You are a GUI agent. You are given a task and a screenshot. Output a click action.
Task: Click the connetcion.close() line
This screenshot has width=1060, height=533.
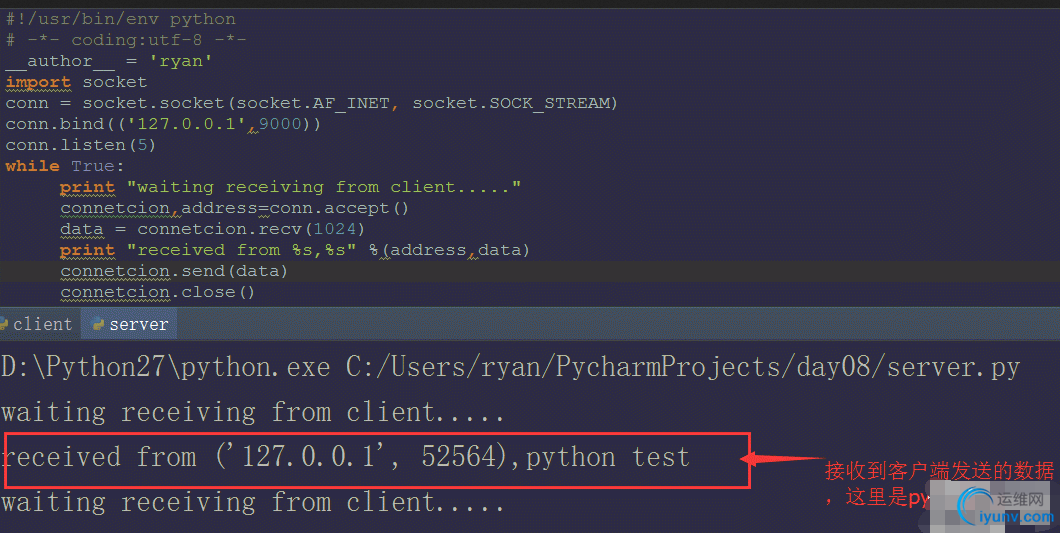pyautogui.click(x=157, y=292)
